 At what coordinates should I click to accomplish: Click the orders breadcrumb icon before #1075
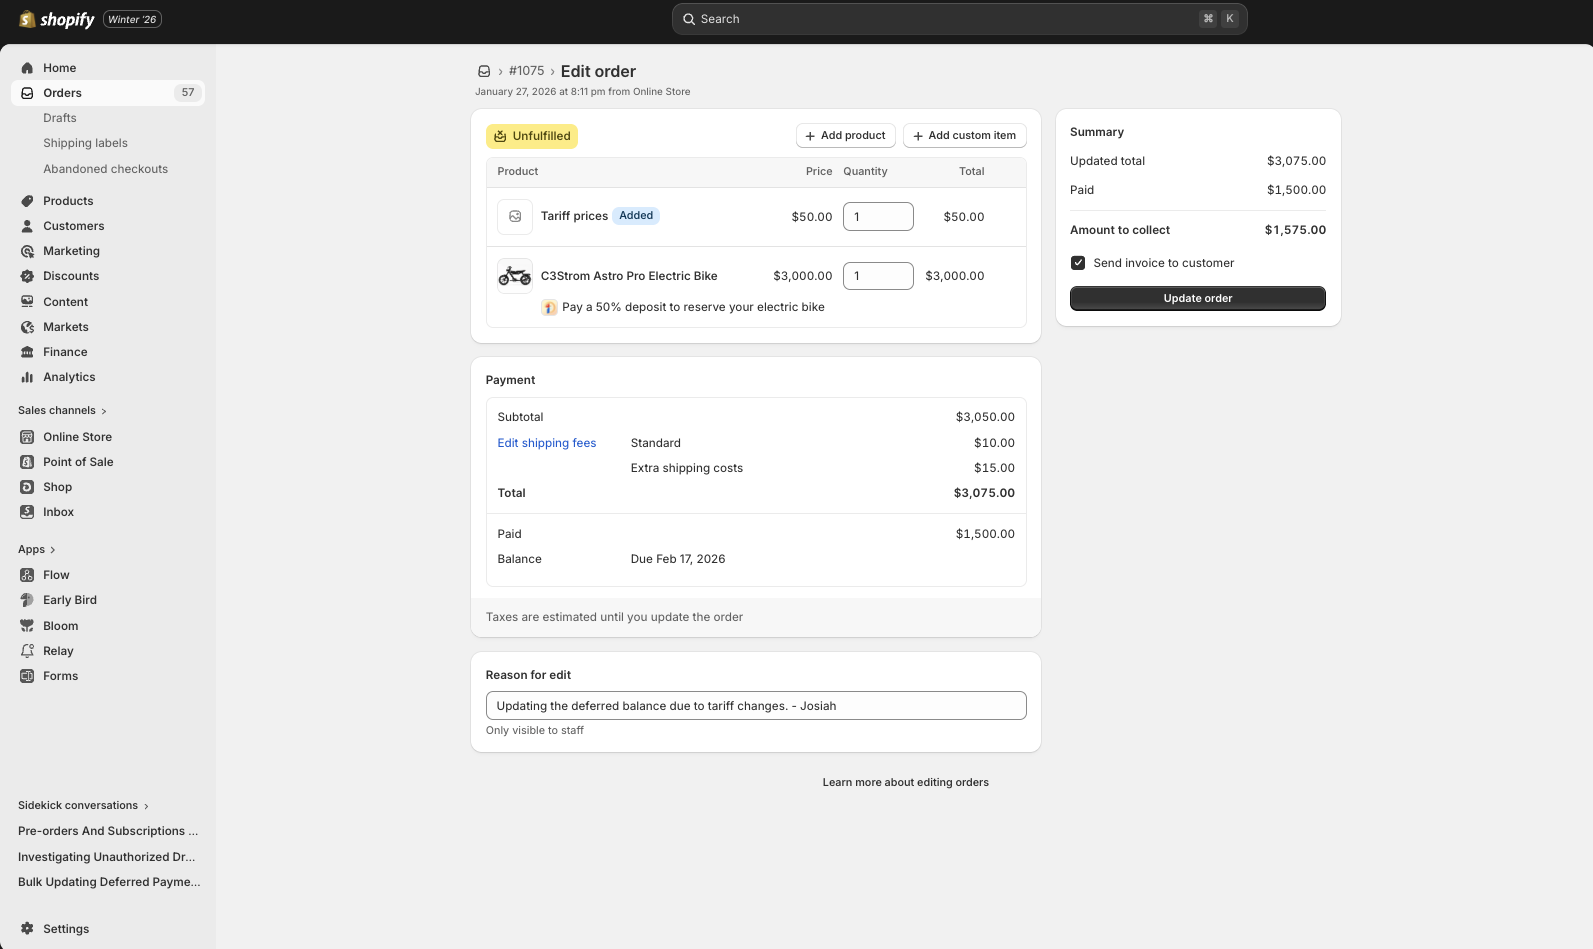[484, 71]
